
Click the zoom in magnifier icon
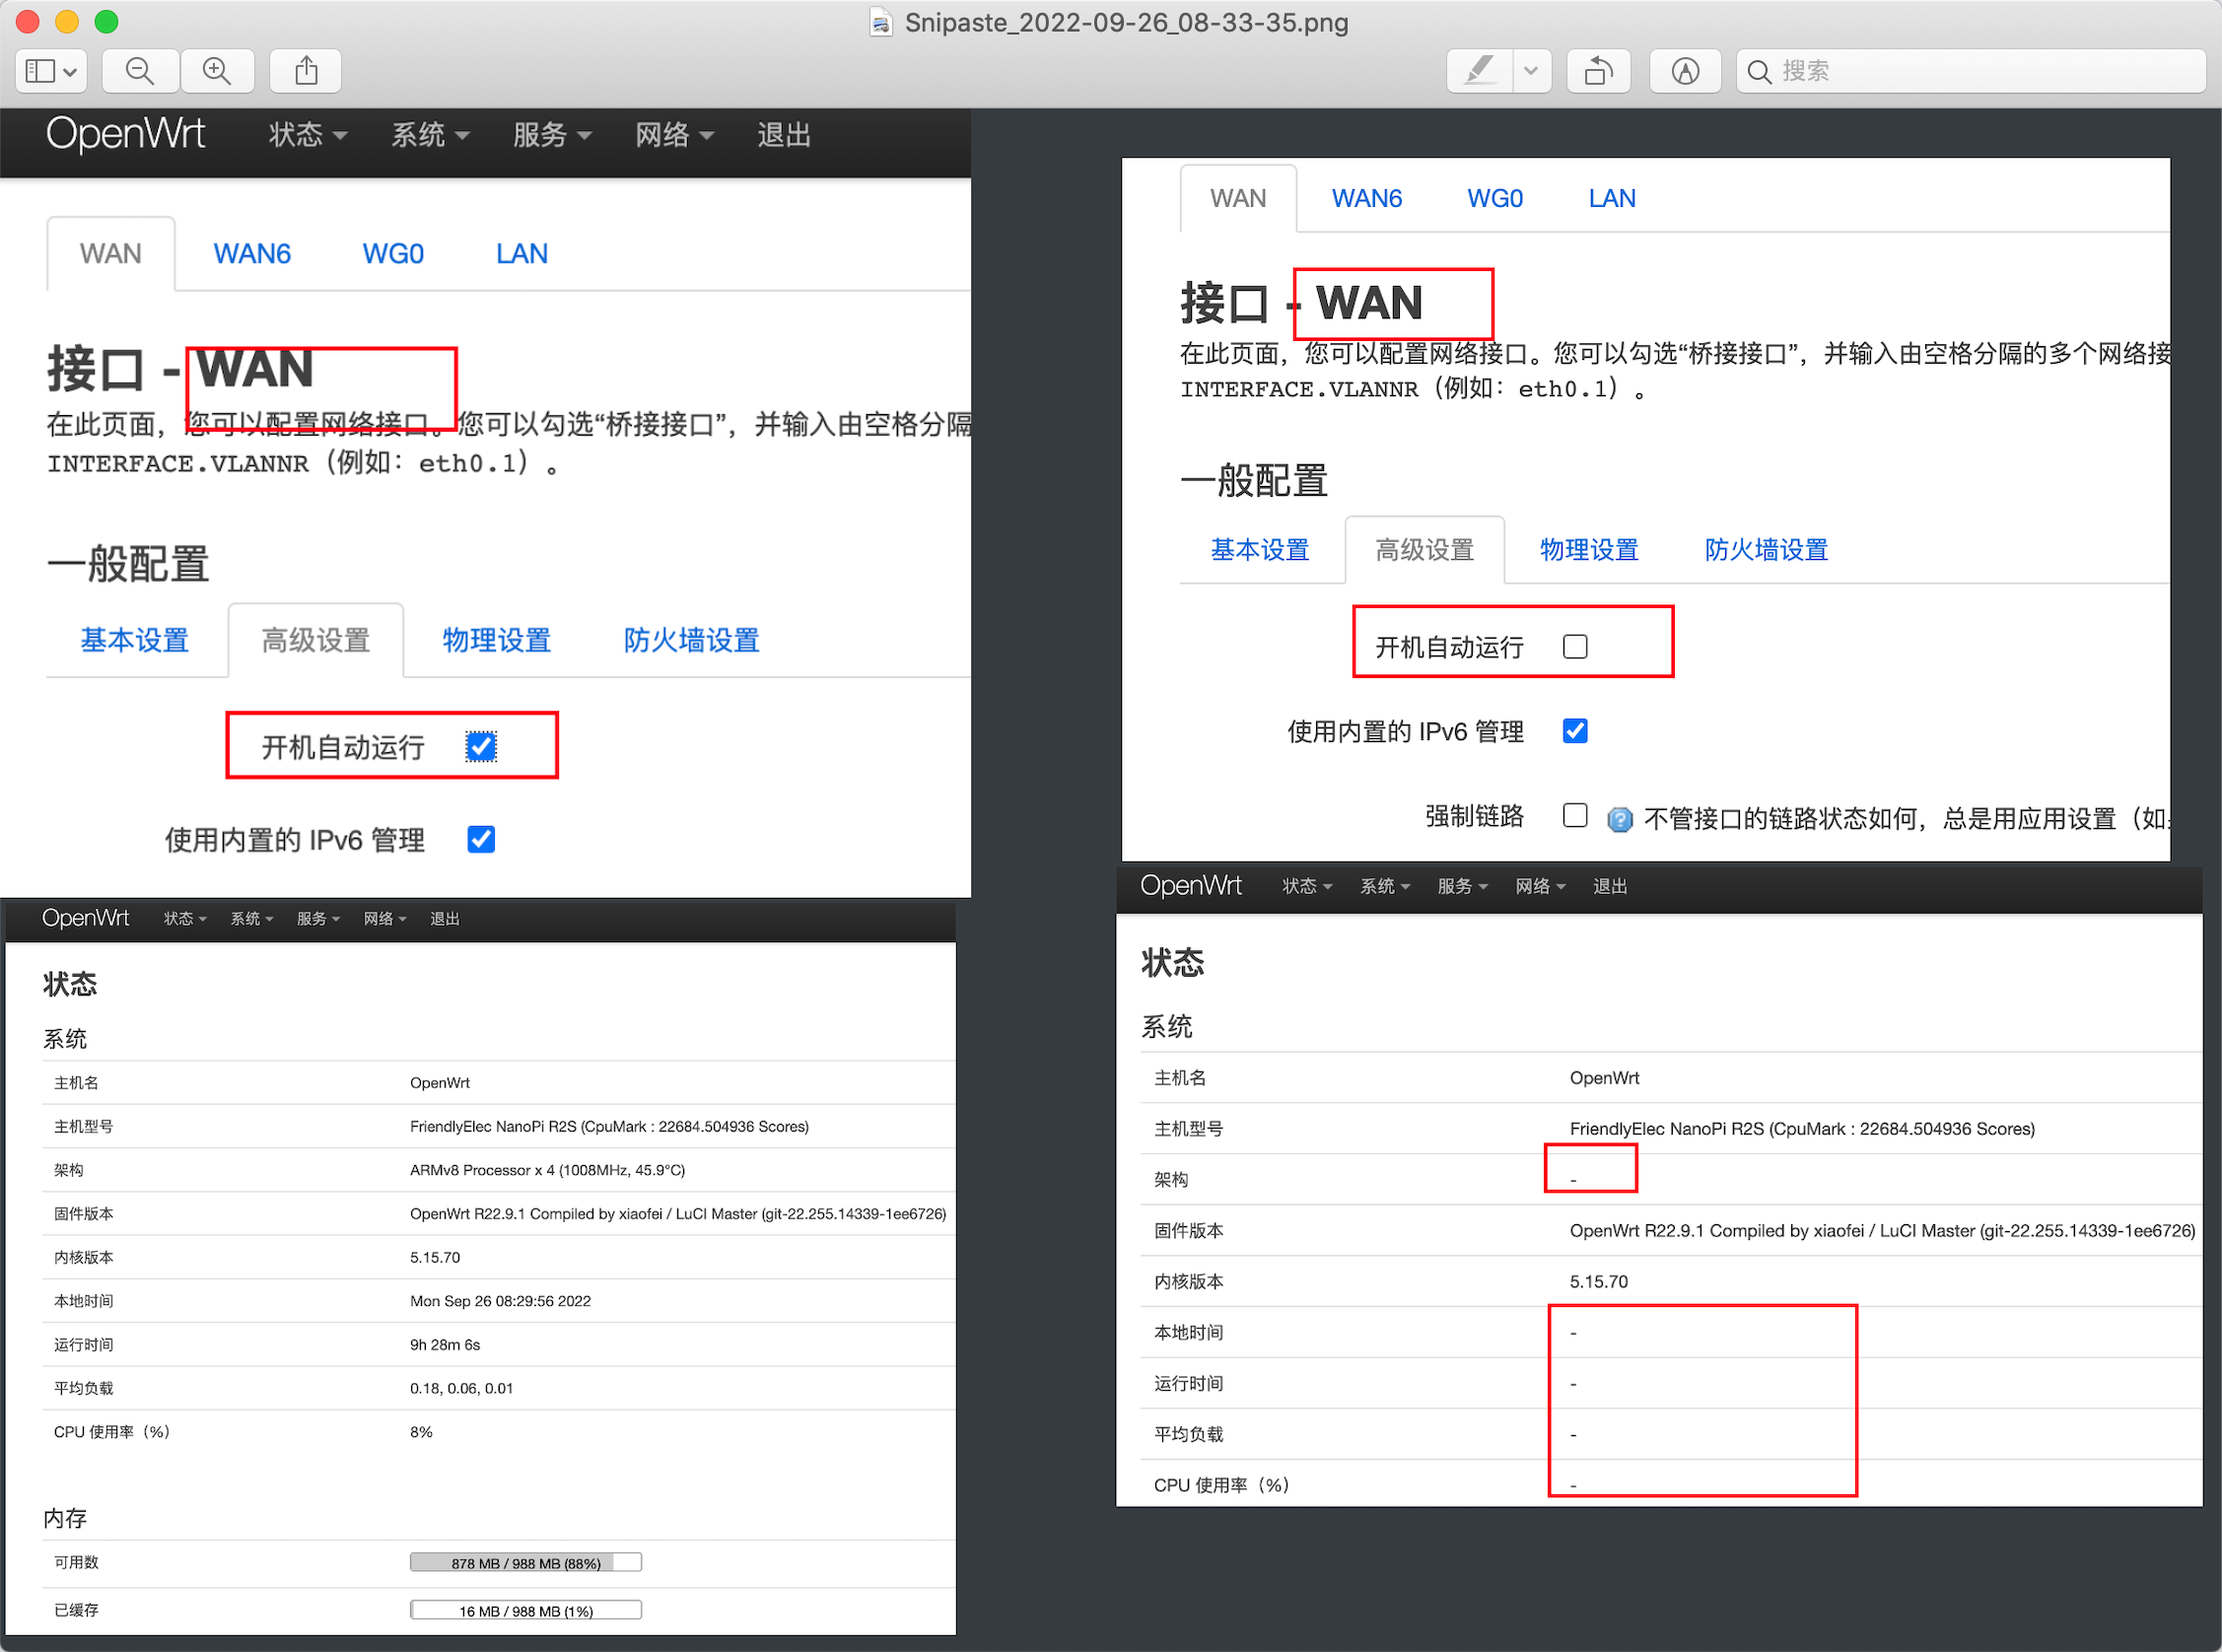pos(216,71)
